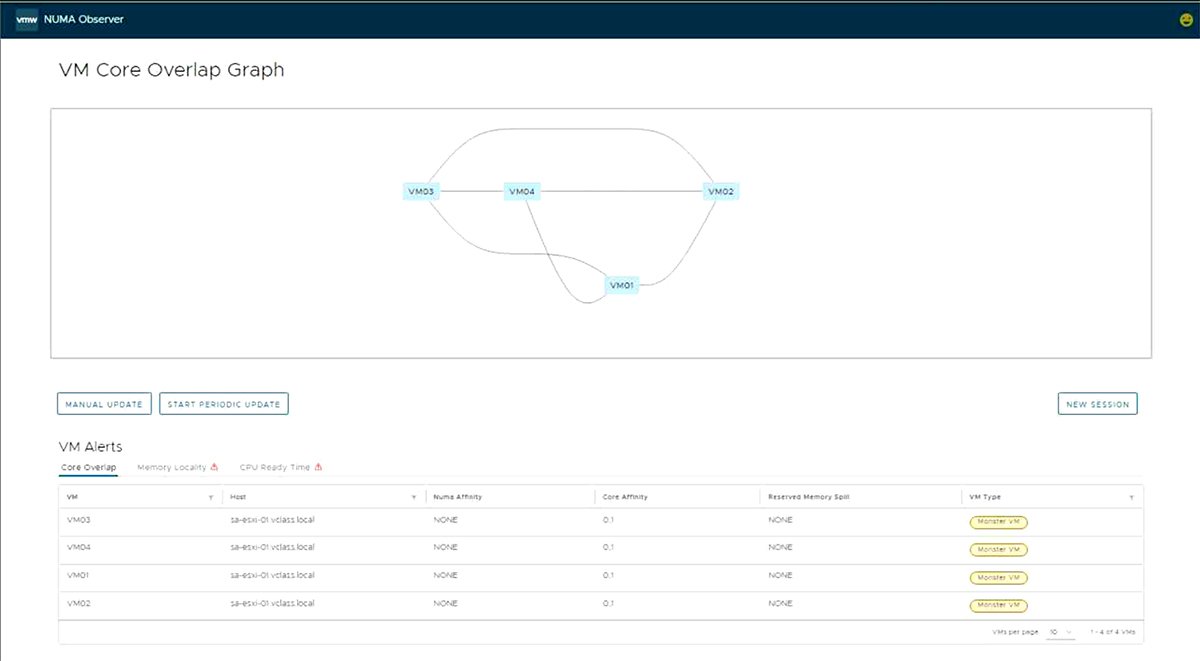The width and height of the screenshot is (1200, 661).
Task: Open the smiley status icon in header
Action: click(1184, 18)
